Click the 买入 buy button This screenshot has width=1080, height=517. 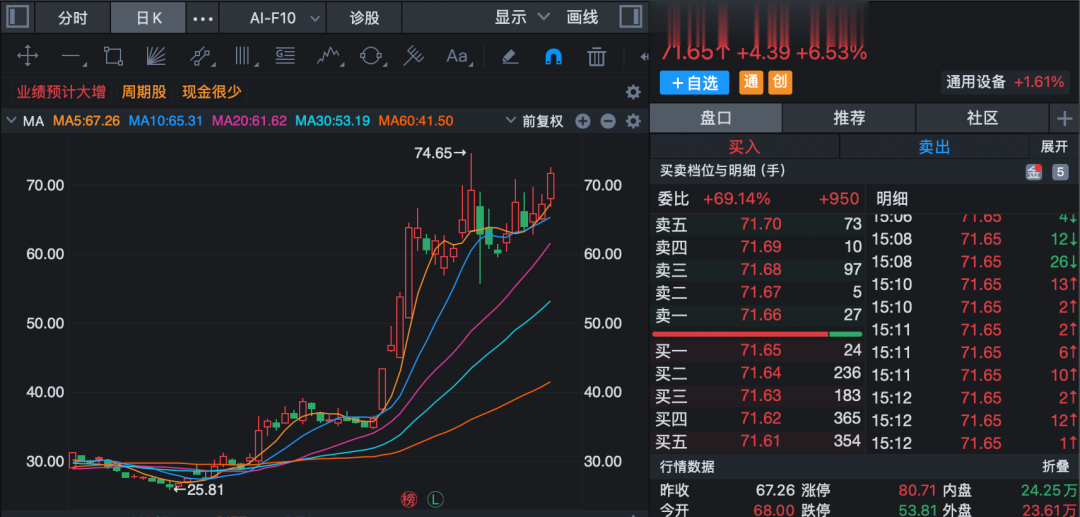[745, 146]
